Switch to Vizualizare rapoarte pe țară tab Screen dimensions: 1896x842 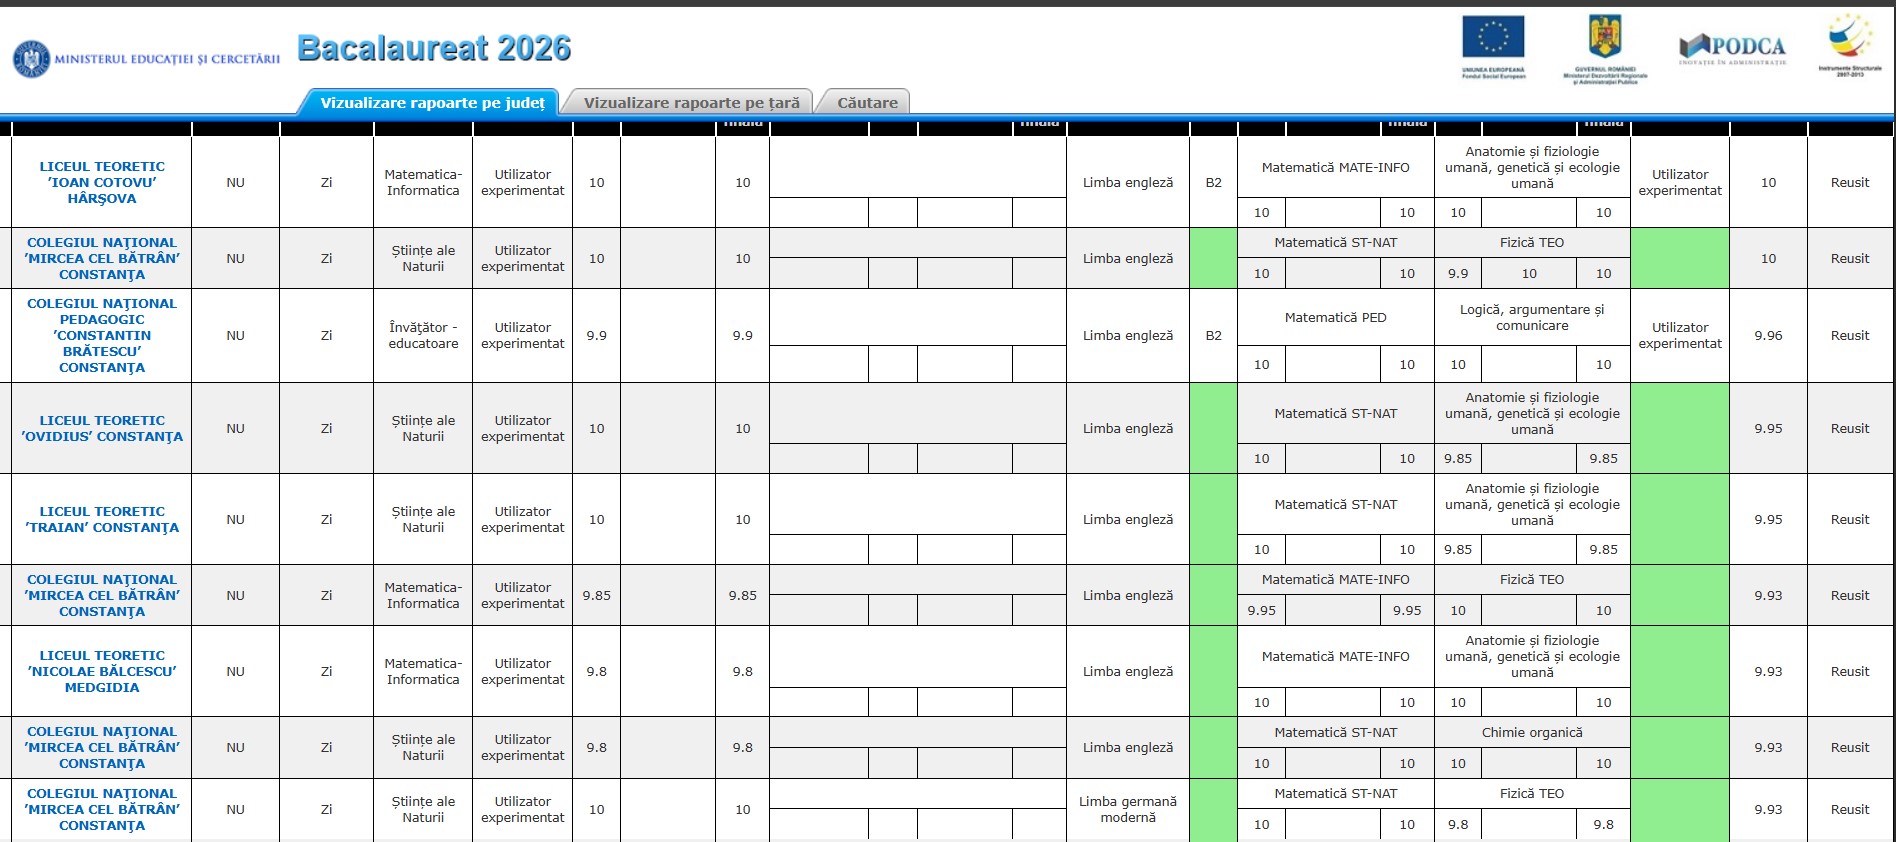[691, 102]
